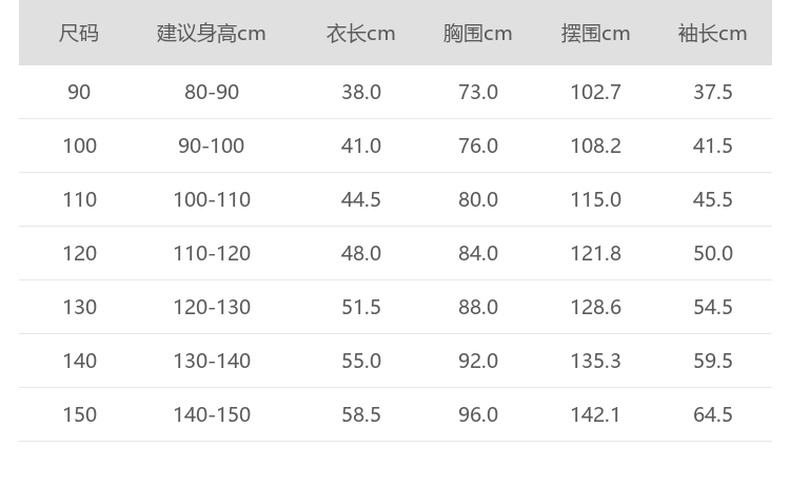Click the 76.0 chest value
Viewport: 790px width, 485px height.
pos(477,146)
